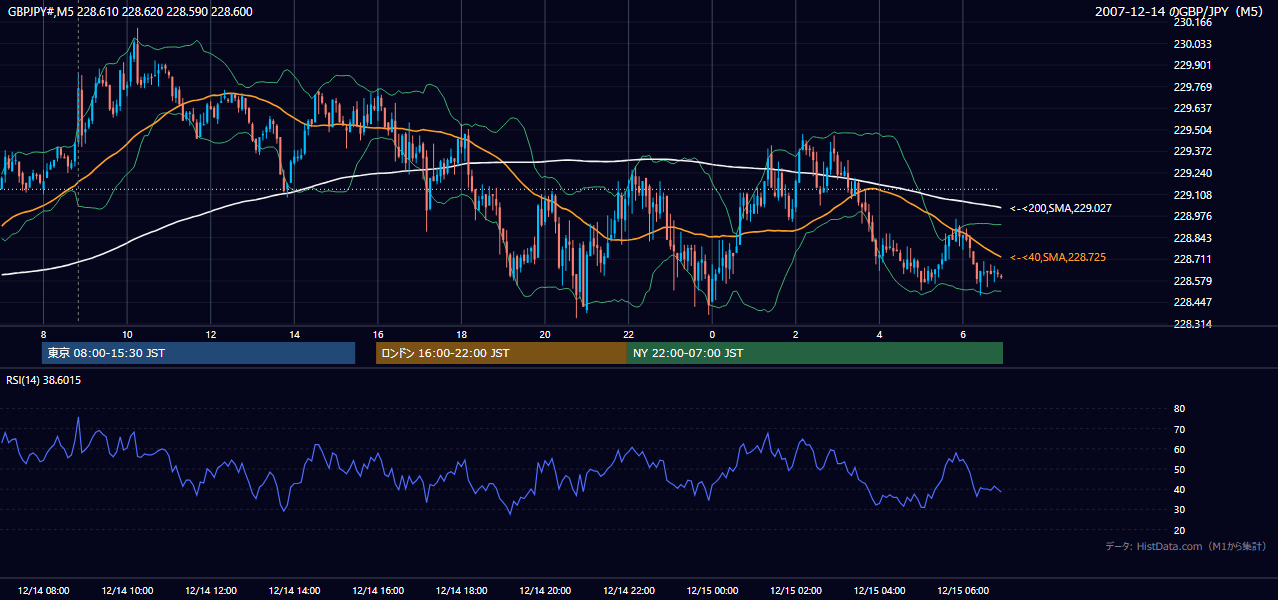Click price level 229.769 on the axis
This screenshot has width=1278, height=600.
(x=1192, y=87)
